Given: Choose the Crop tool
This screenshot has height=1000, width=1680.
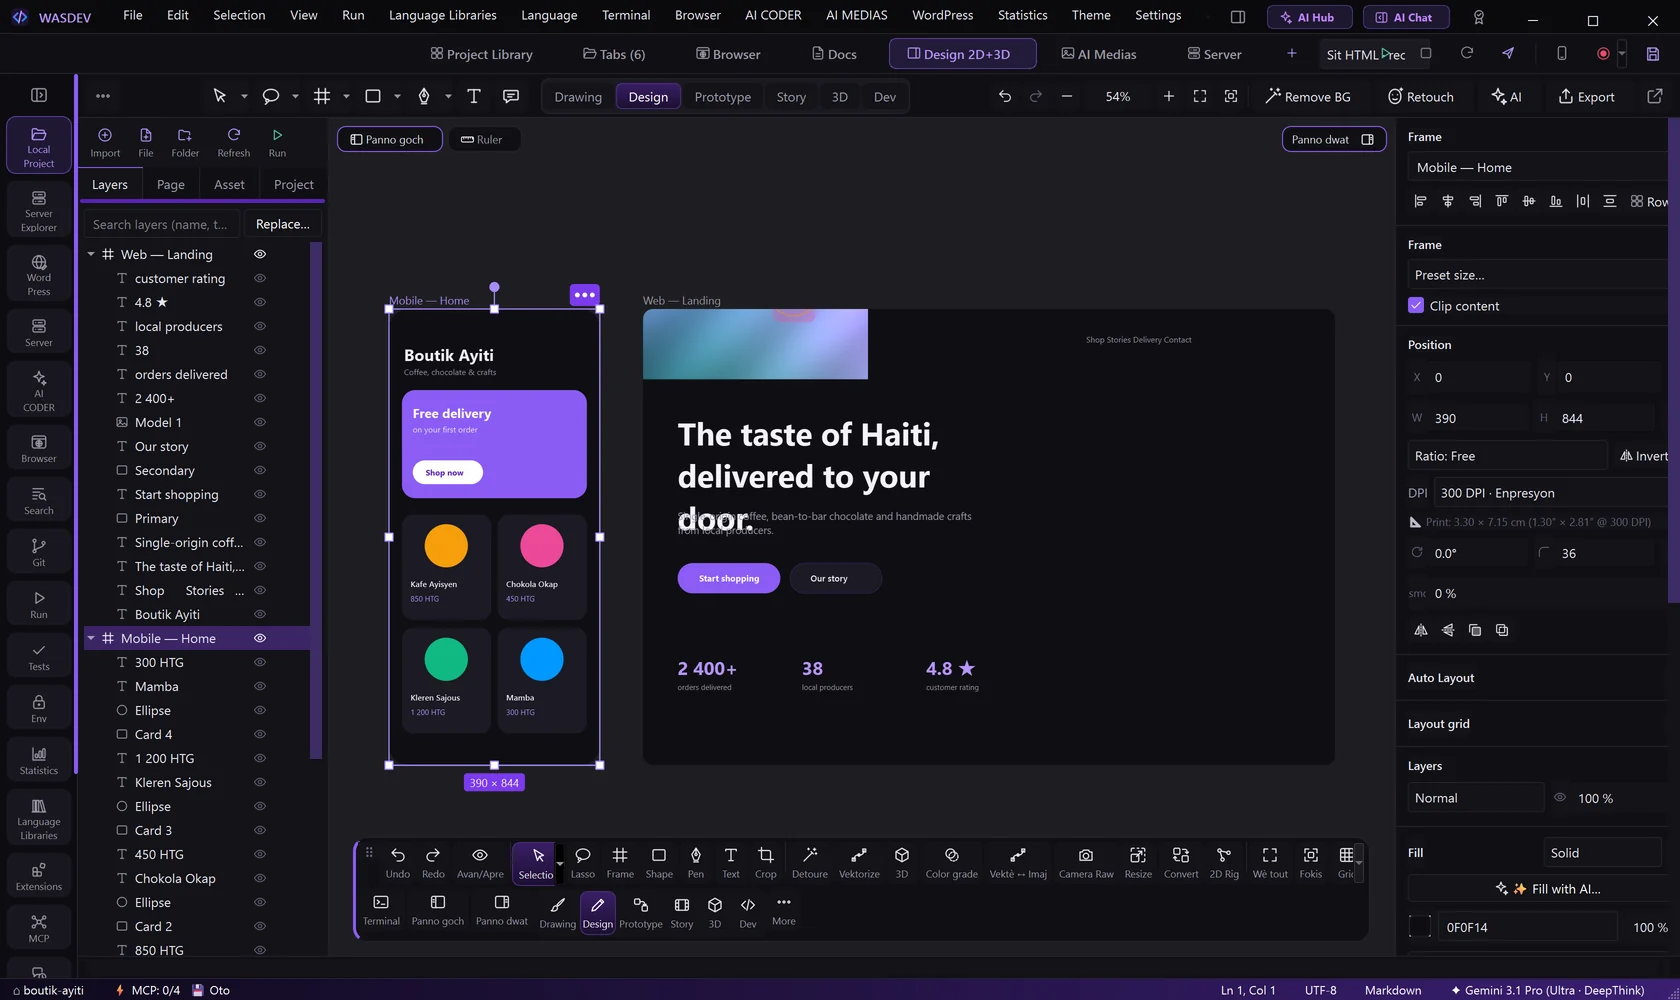Looking at the screenshot, I should [766, 862].
